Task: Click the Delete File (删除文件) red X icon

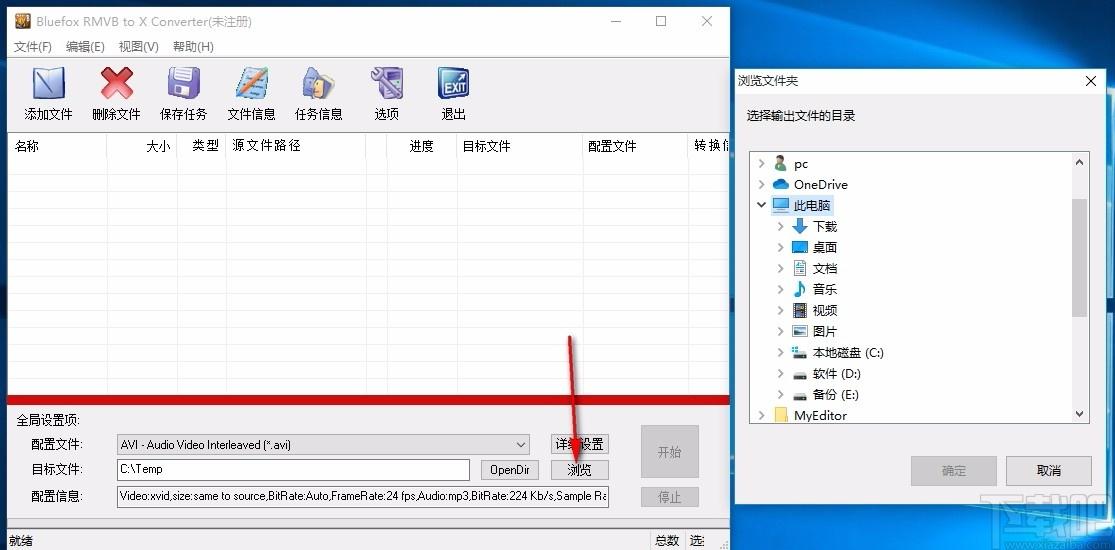Action: pos(117,84)
